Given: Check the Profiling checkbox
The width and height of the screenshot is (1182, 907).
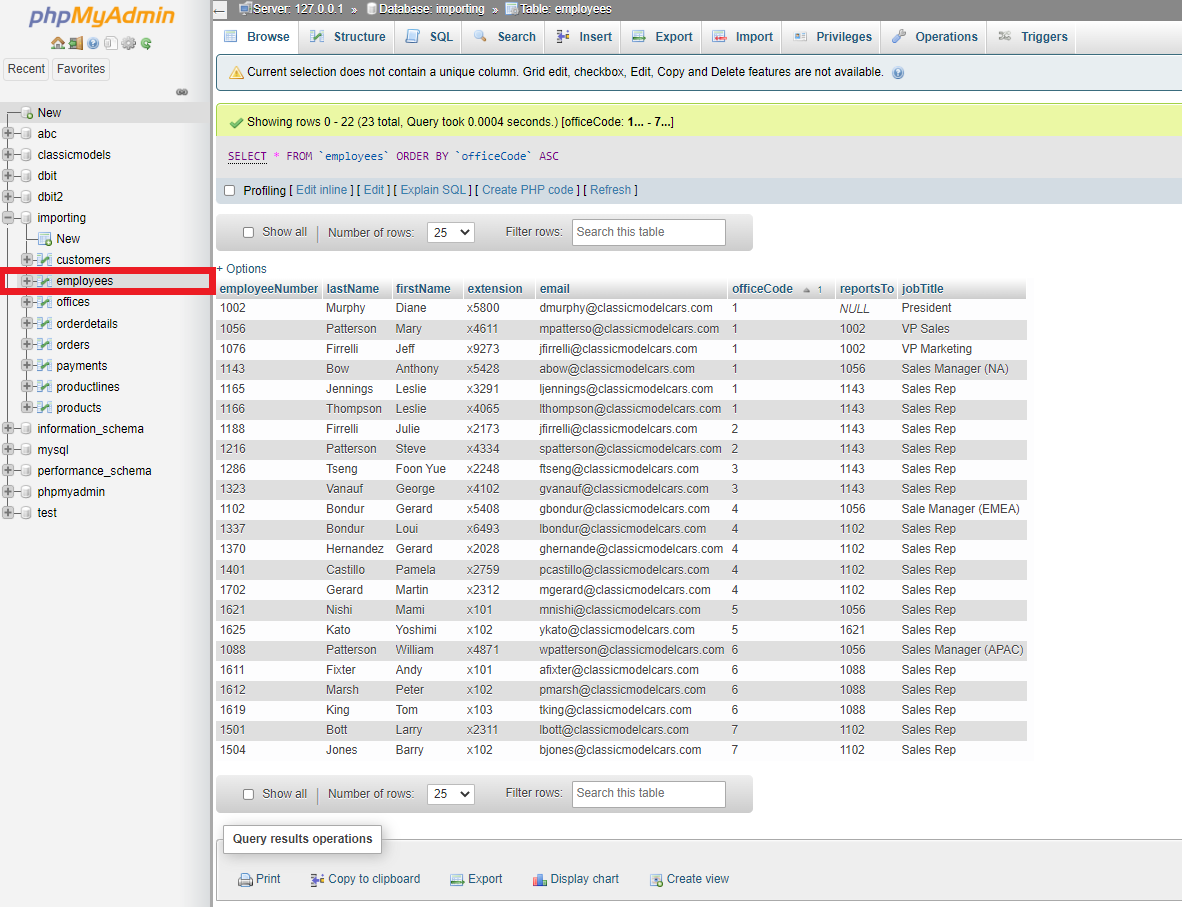Looking at the screenshot, I should [229, 190].
